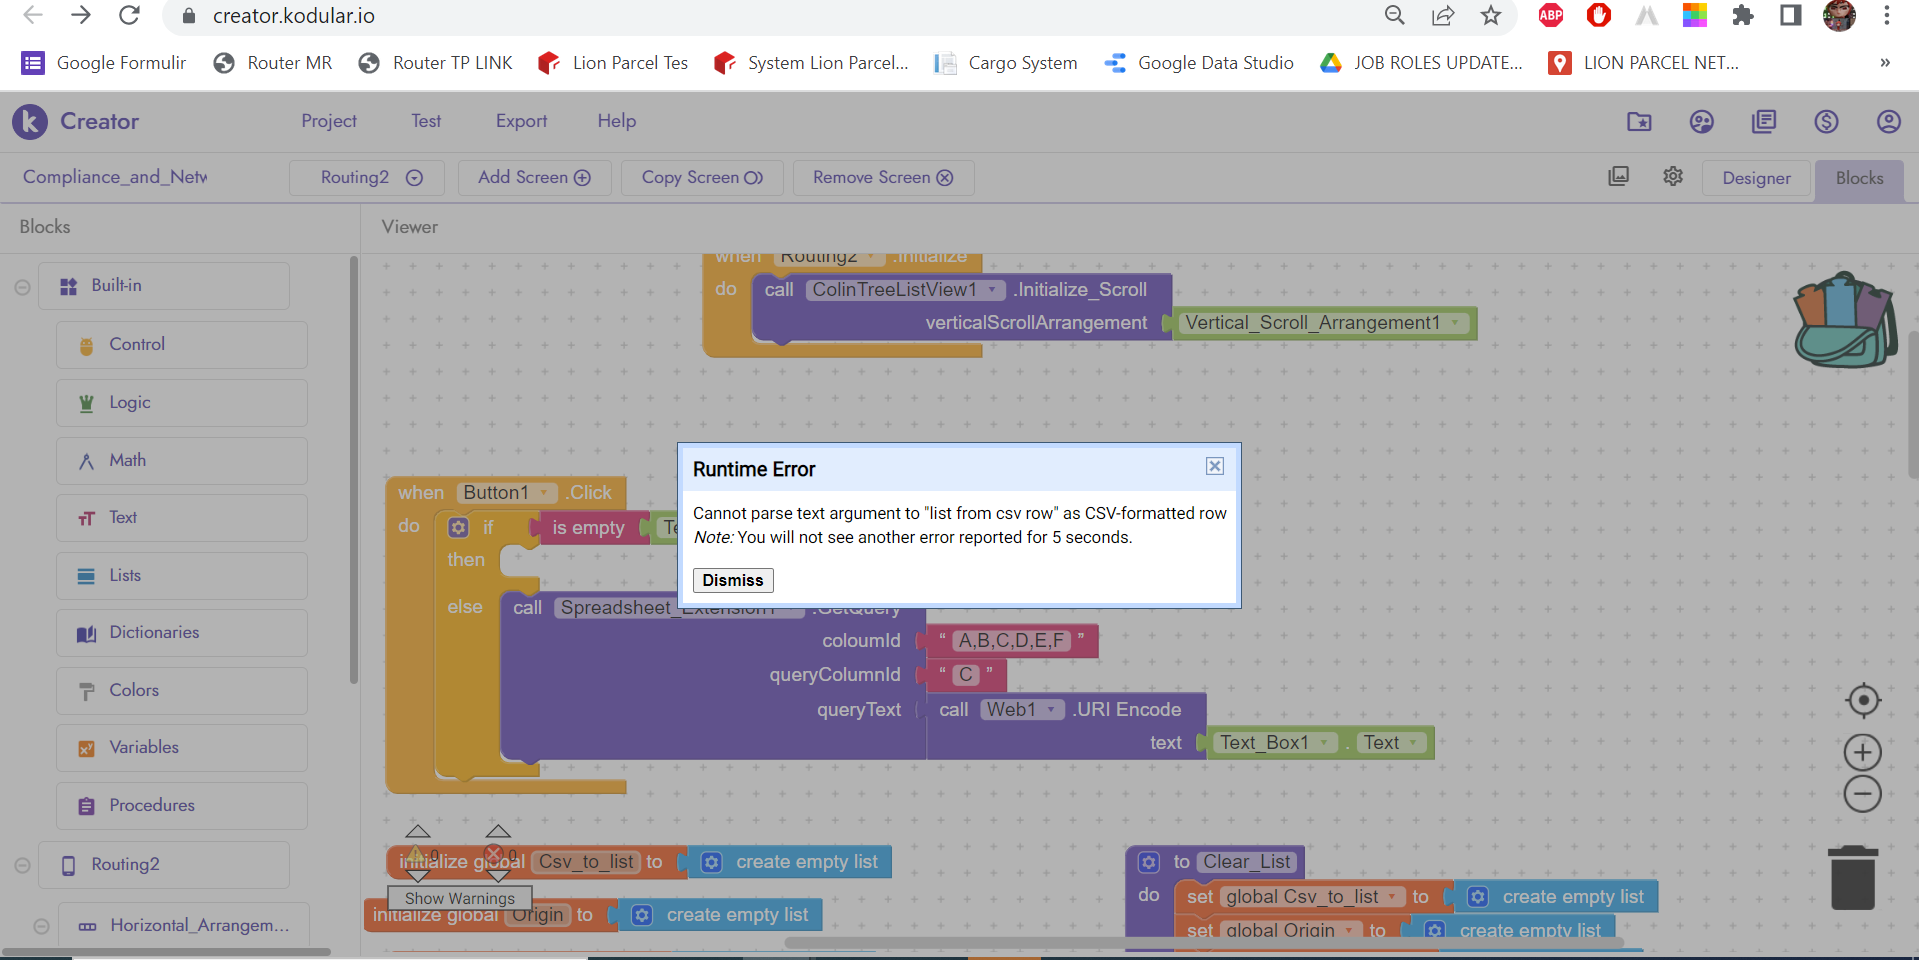Open the folder with star icon
Screen dimensions: 1919x960
(1639, 122)
